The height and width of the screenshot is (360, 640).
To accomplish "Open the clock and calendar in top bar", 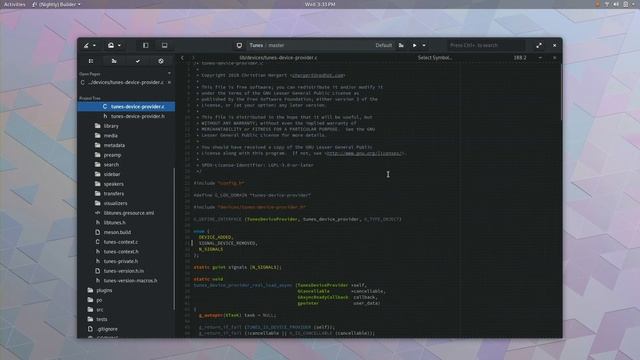I will 320,4.
